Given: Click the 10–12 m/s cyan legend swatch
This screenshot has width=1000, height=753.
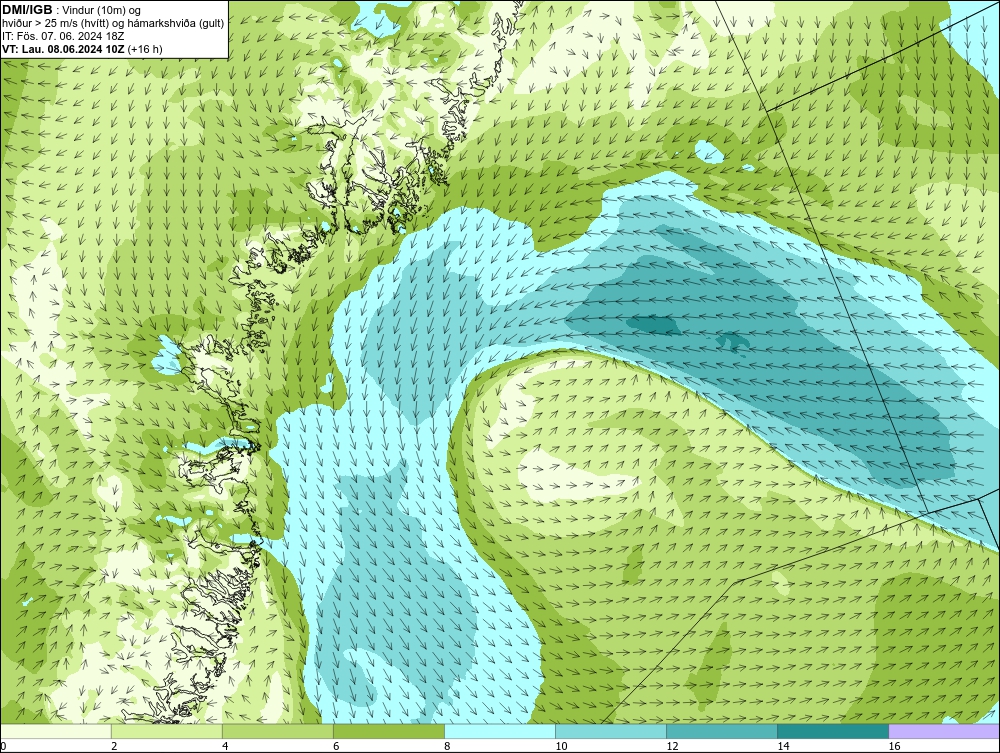Looking at the screenshot, I should click(x=611, y=732).
